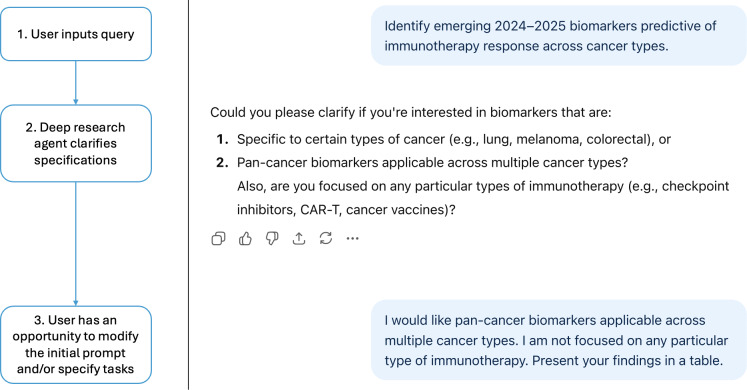This screenshot has height=390, width=747.
Task: Give the response a thumbs up
Action: pyautogui.click(x=245, y=238)
